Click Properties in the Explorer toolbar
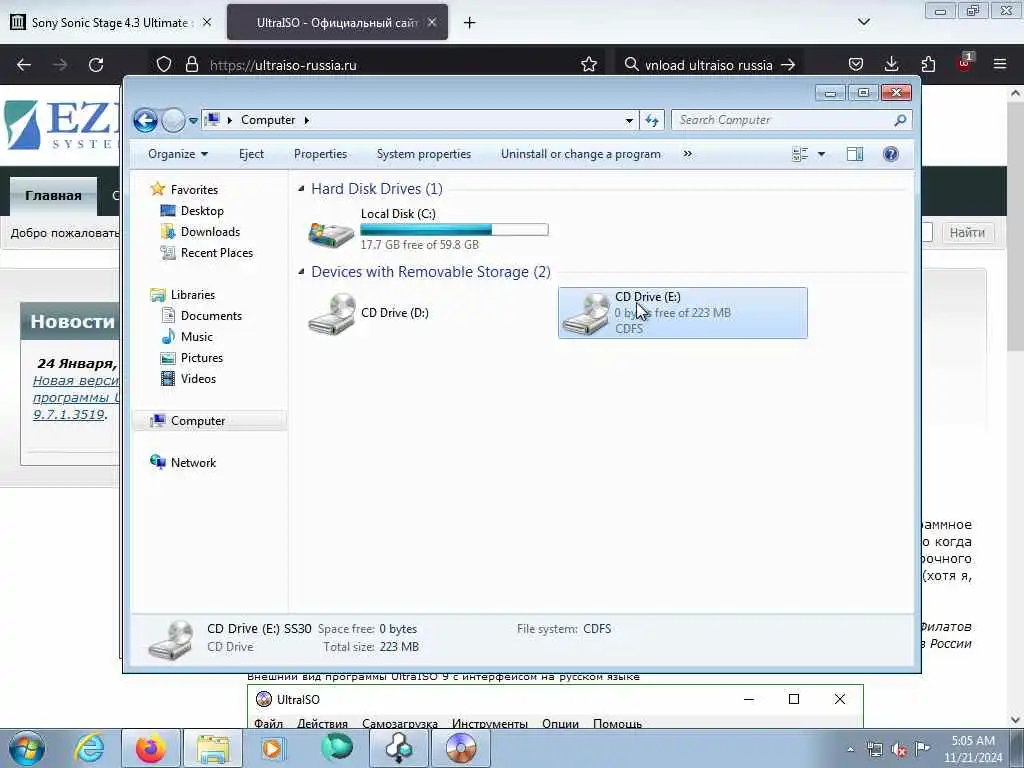Viewport: 1024px width, 768px height. point(320,154)
